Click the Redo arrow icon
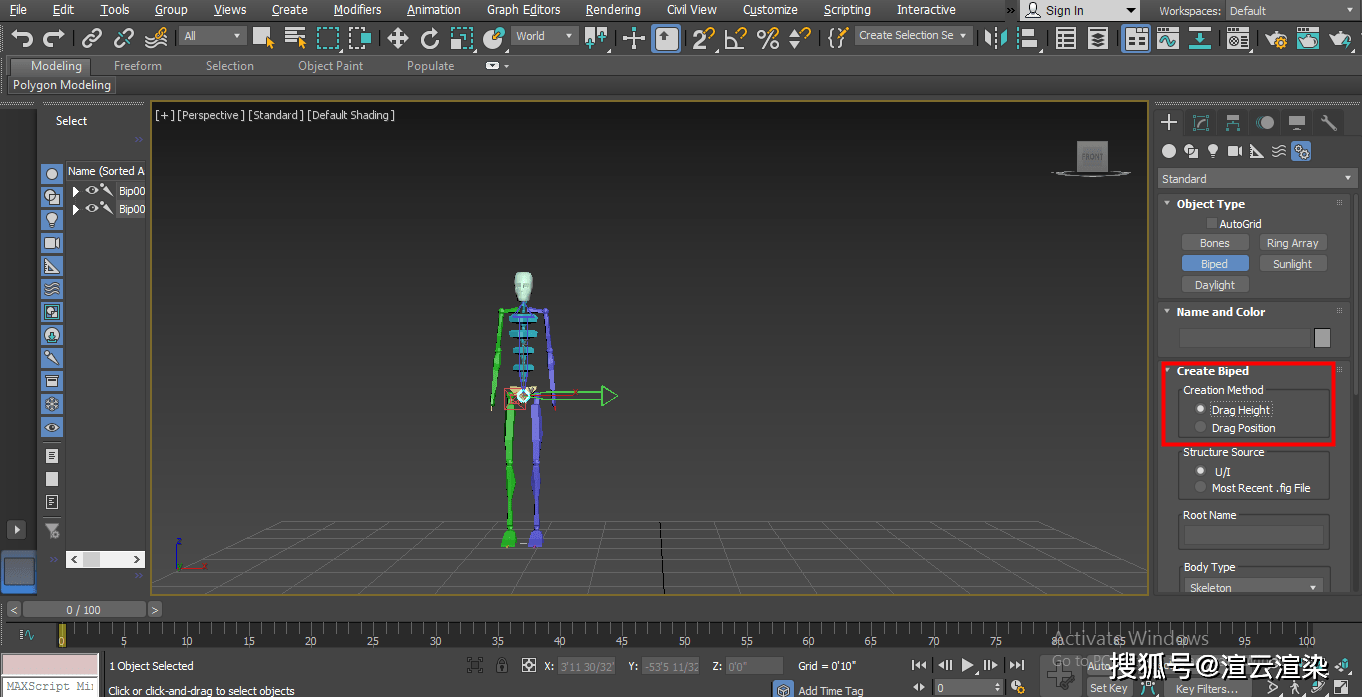 tap(54, 38)
